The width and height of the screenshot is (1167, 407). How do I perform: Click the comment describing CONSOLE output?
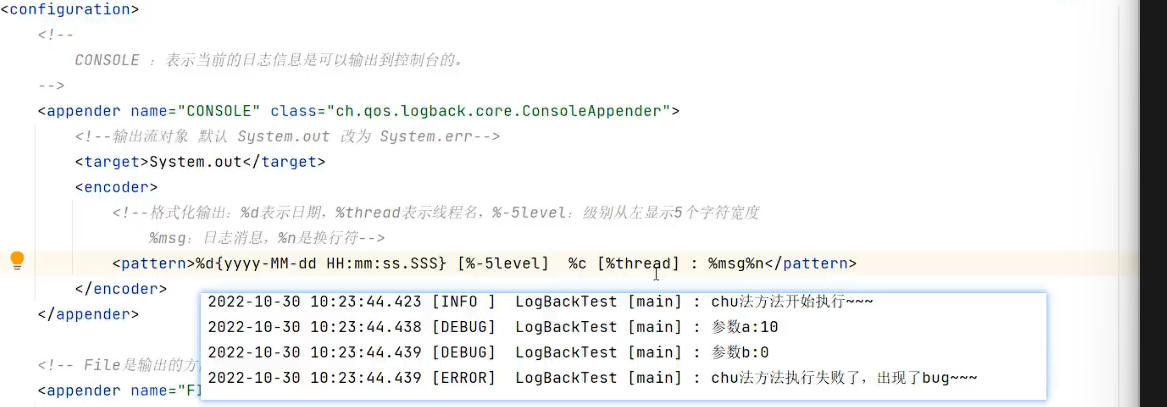coord(270,60)
